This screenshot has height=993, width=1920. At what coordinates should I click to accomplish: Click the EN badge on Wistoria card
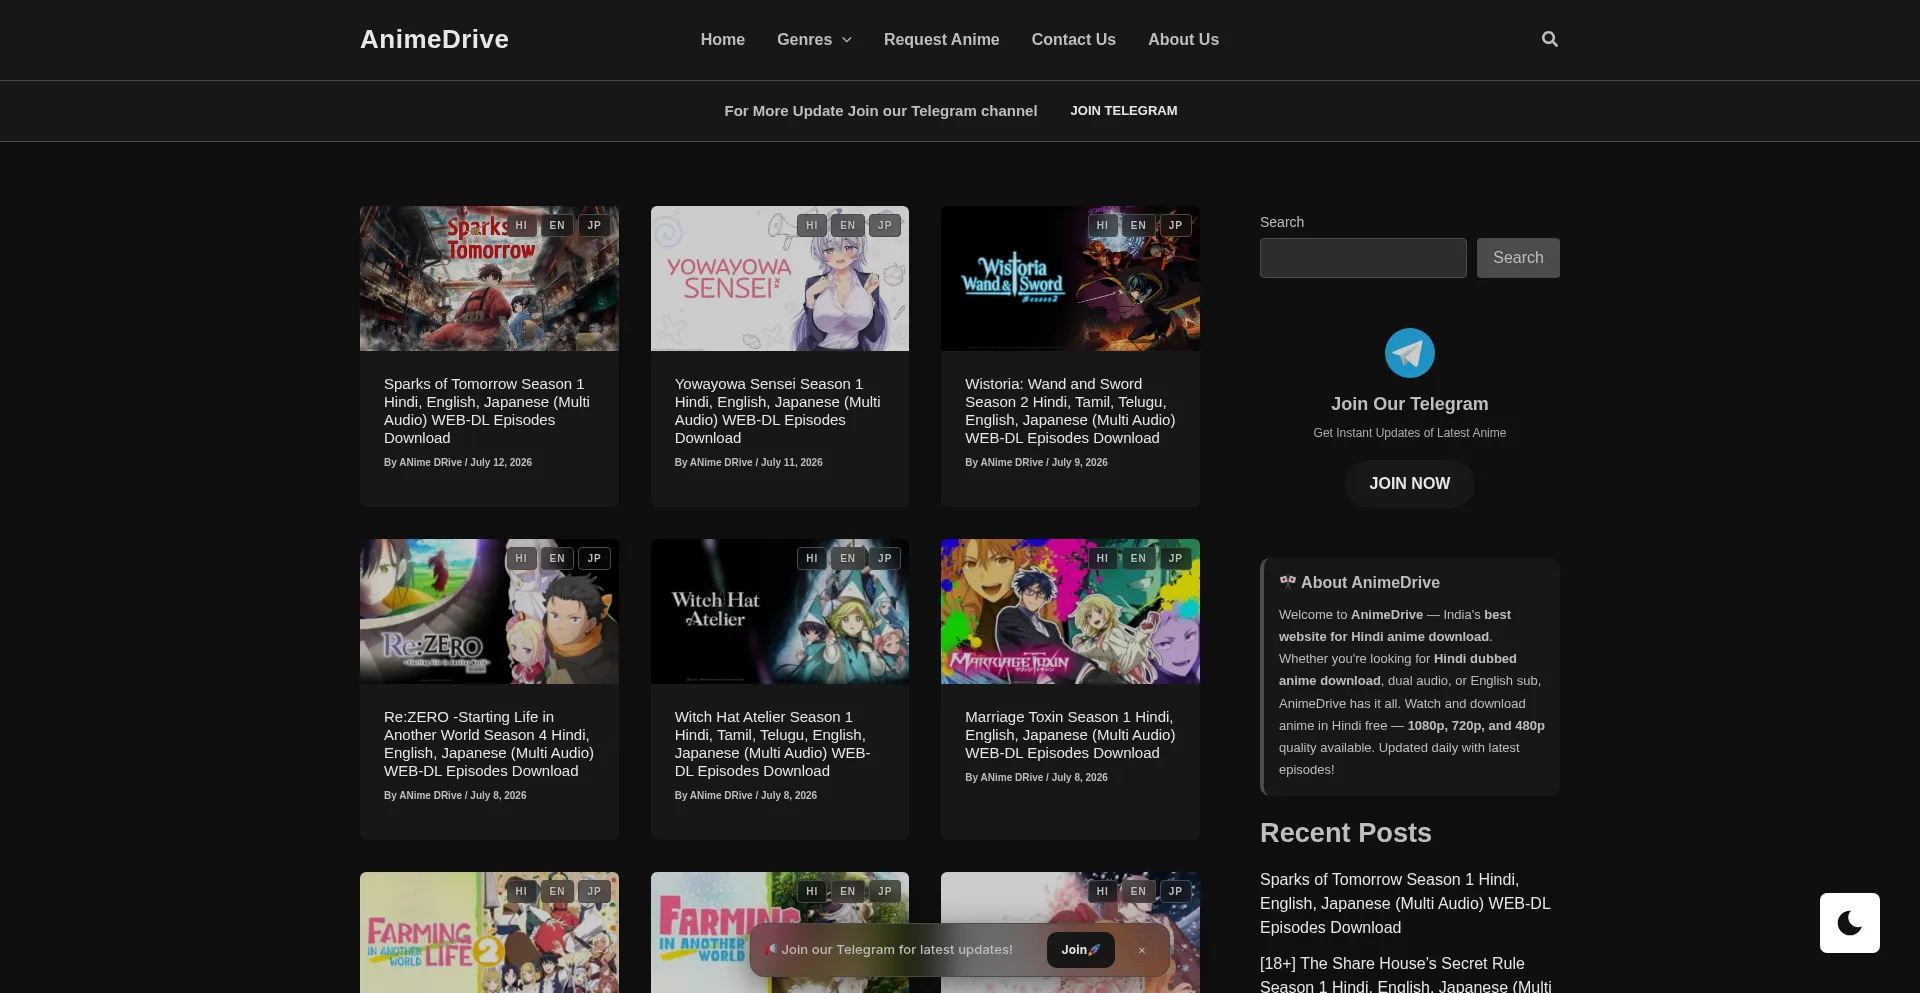(x=1138, y=225)
